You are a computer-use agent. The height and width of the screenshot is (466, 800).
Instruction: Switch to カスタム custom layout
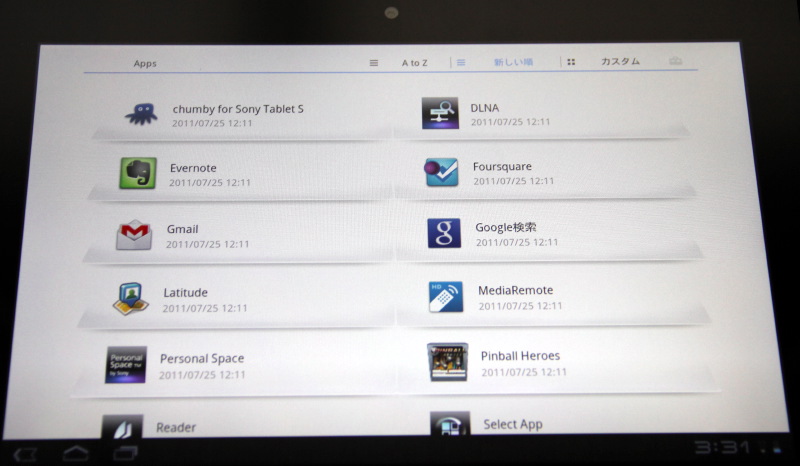[x=620, y=61]
